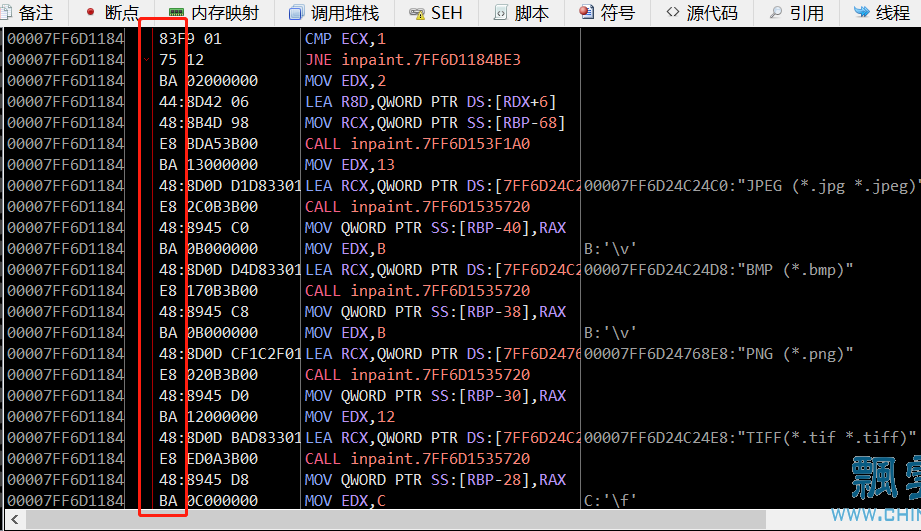Select the CALL instruction in the E8 ED0A3B00 row
This screenshot has width=921, height=531.
coord(418,459)
